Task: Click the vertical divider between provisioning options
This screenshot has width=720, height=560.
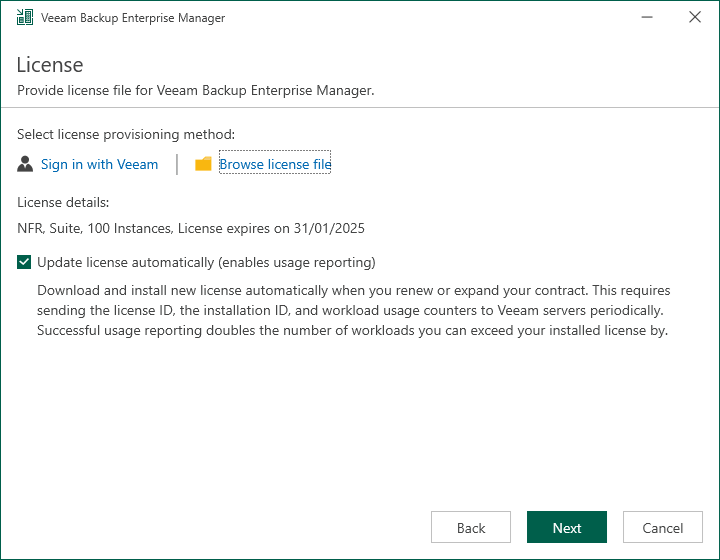Action: point(177,164)
